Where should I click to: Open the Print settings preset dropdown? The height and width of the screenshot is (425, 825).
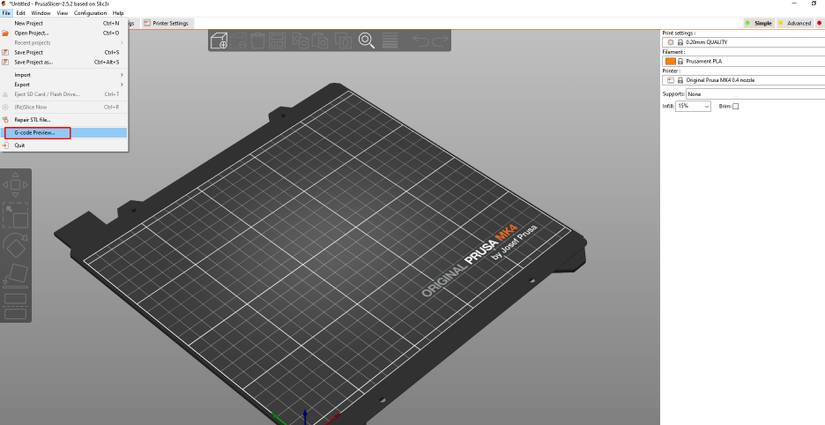(743, 42)
